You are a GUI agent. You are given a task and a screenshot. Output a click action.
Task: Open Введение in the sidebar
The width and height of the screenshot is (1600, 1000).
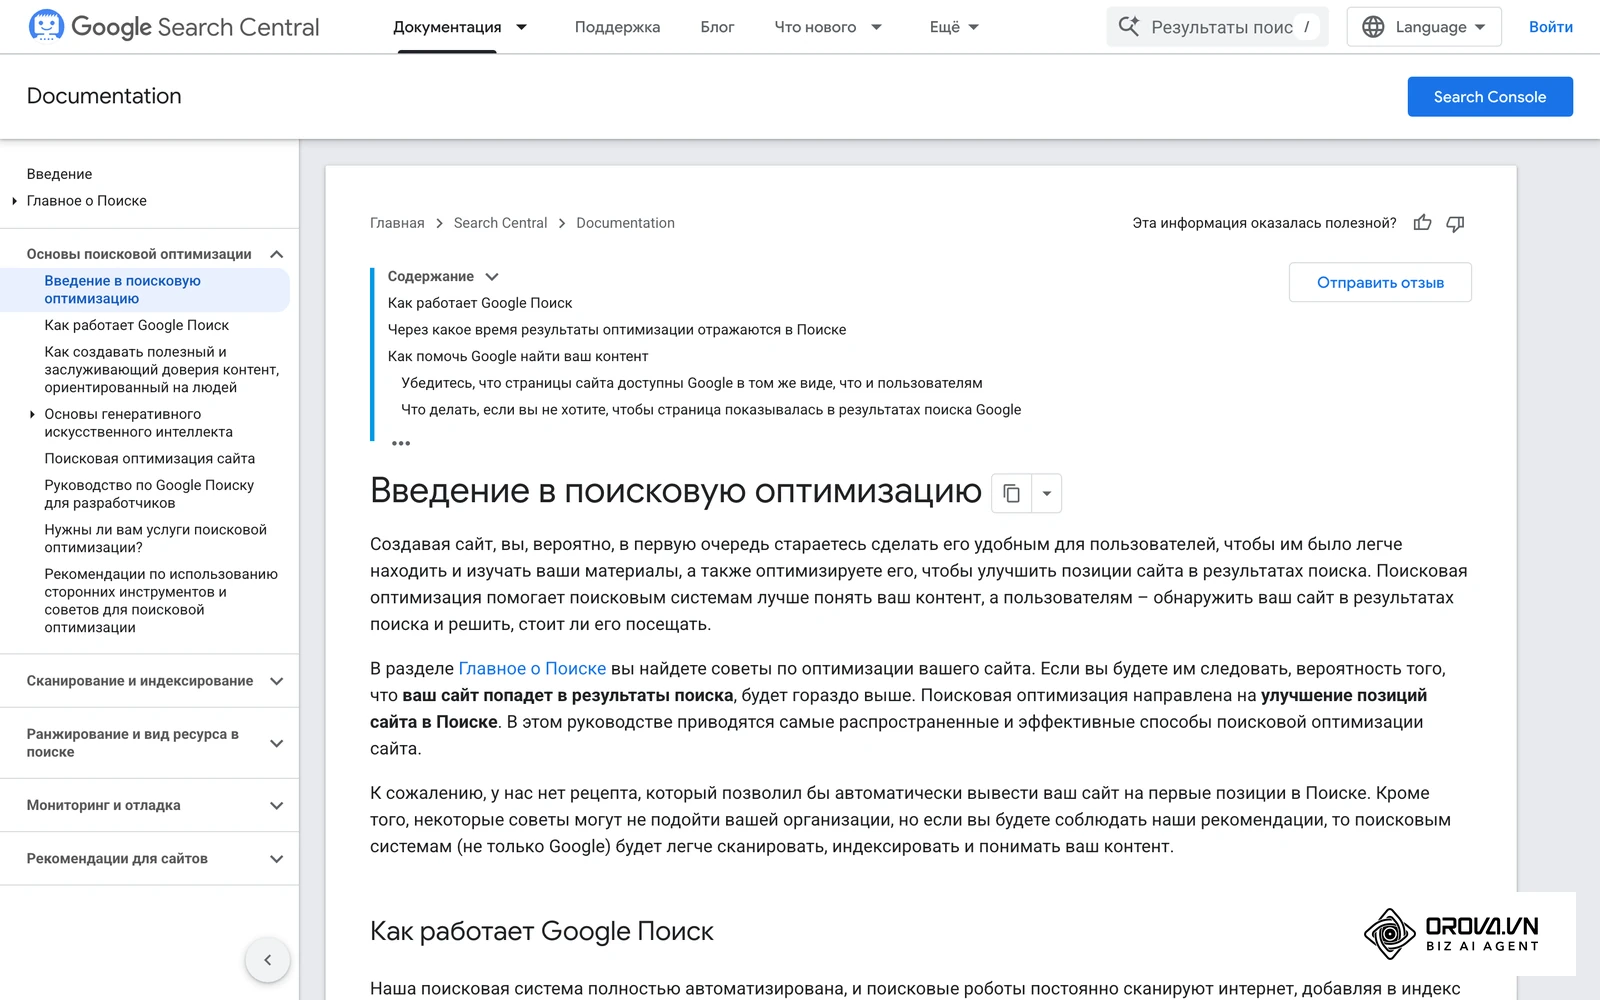tap(59, 174)
